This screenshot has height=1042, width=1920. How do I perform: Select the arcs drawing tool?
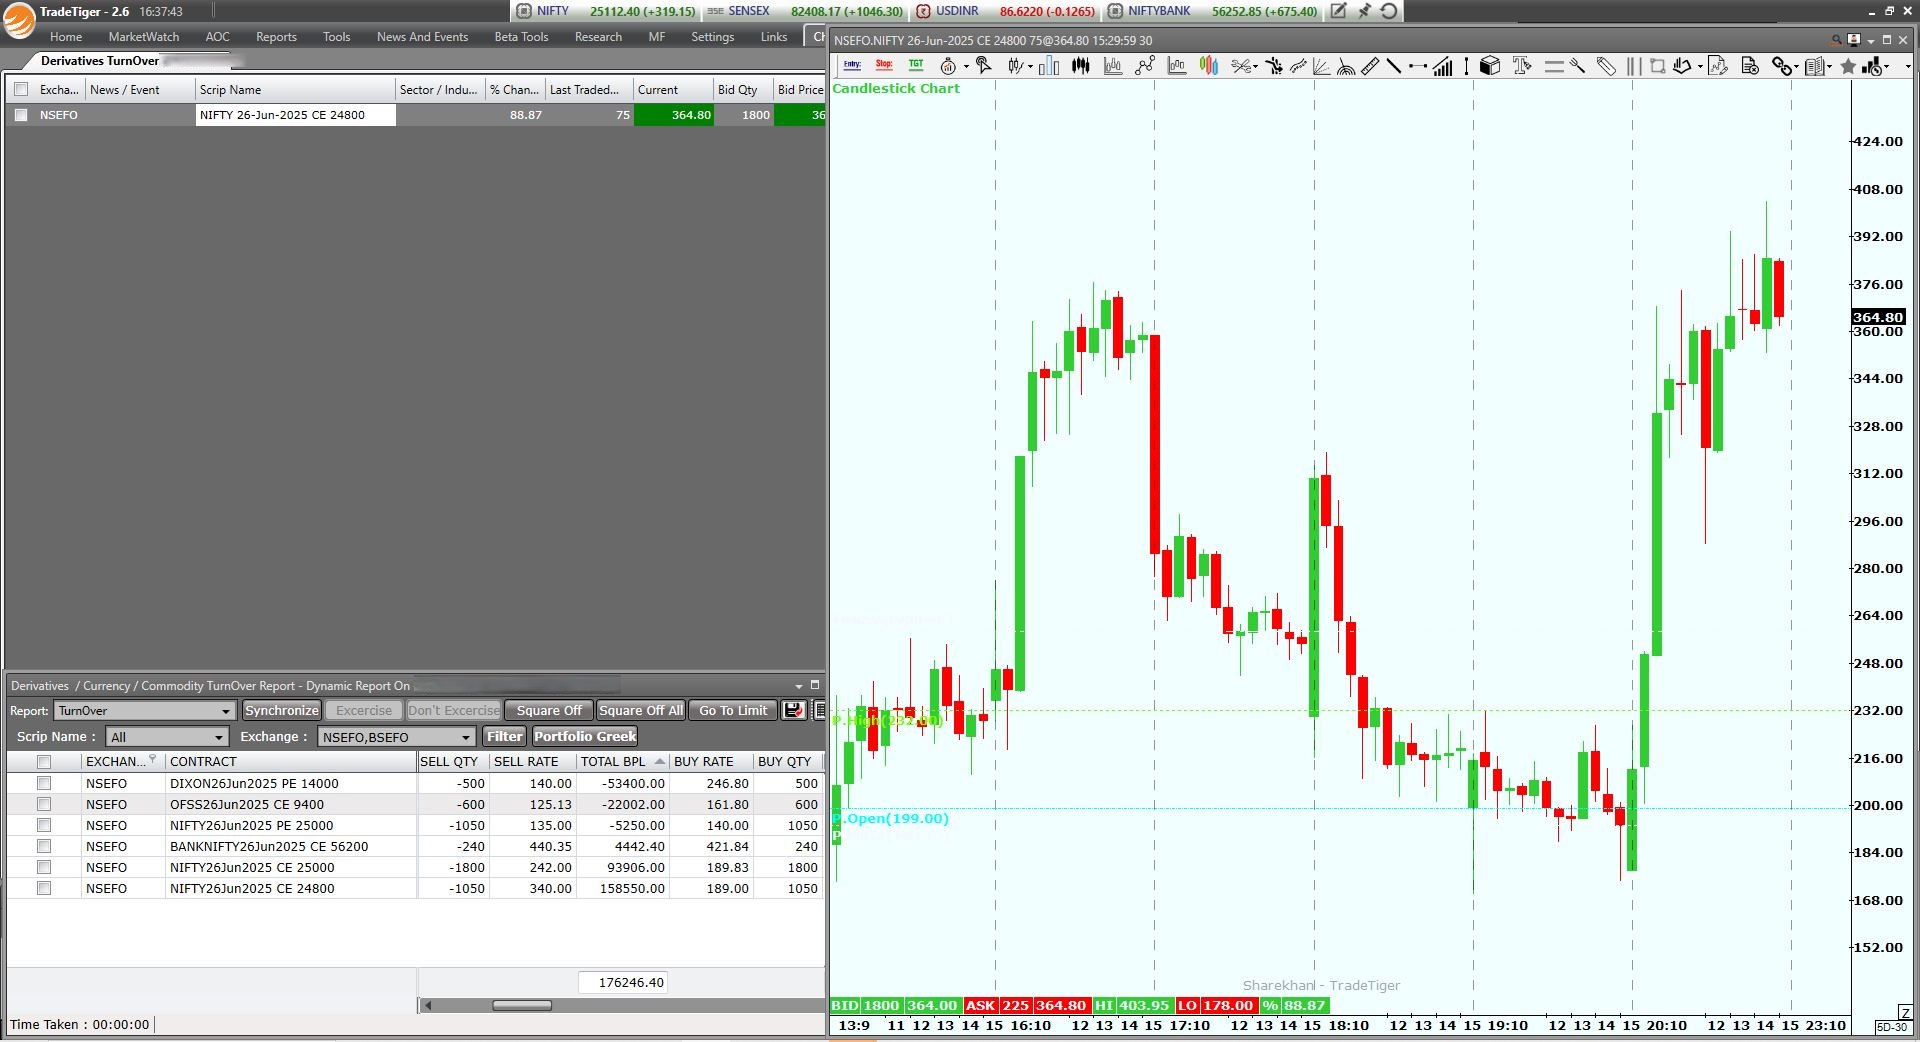[1346, 66]
